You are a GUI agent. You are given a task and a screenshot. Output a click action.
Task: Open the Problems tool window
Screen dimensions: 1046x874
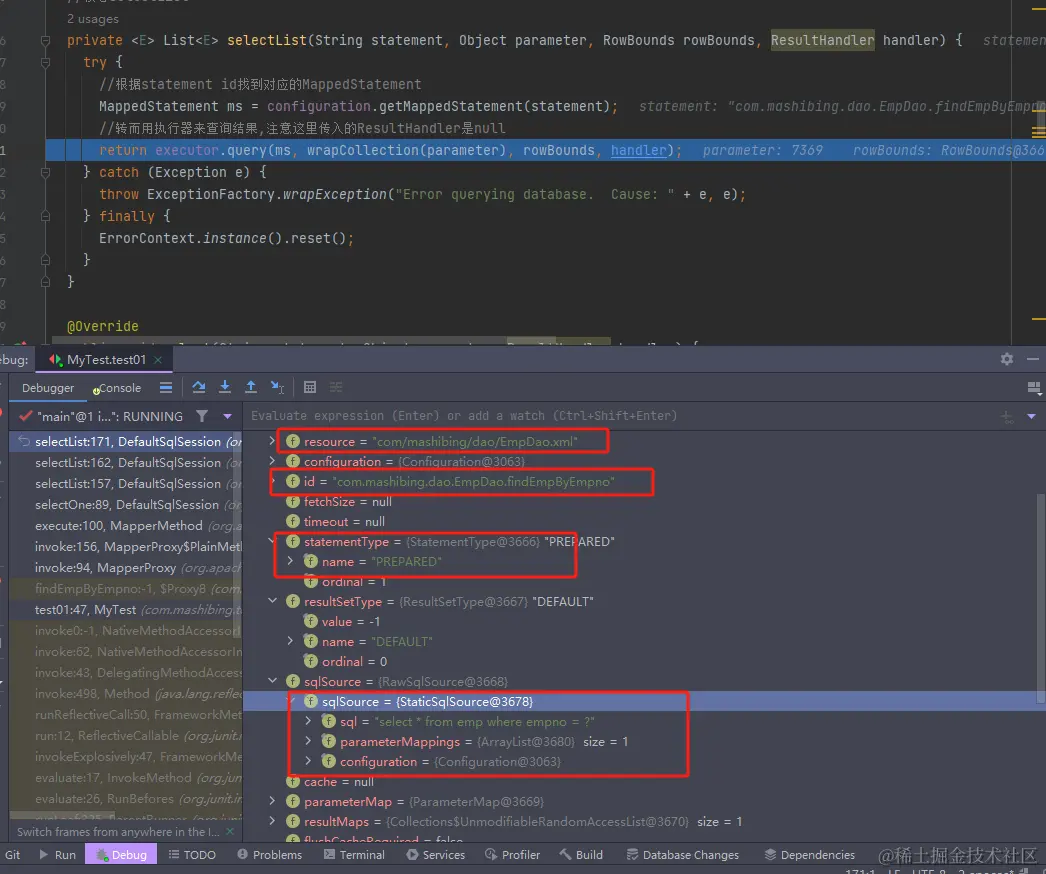[270, 855]
